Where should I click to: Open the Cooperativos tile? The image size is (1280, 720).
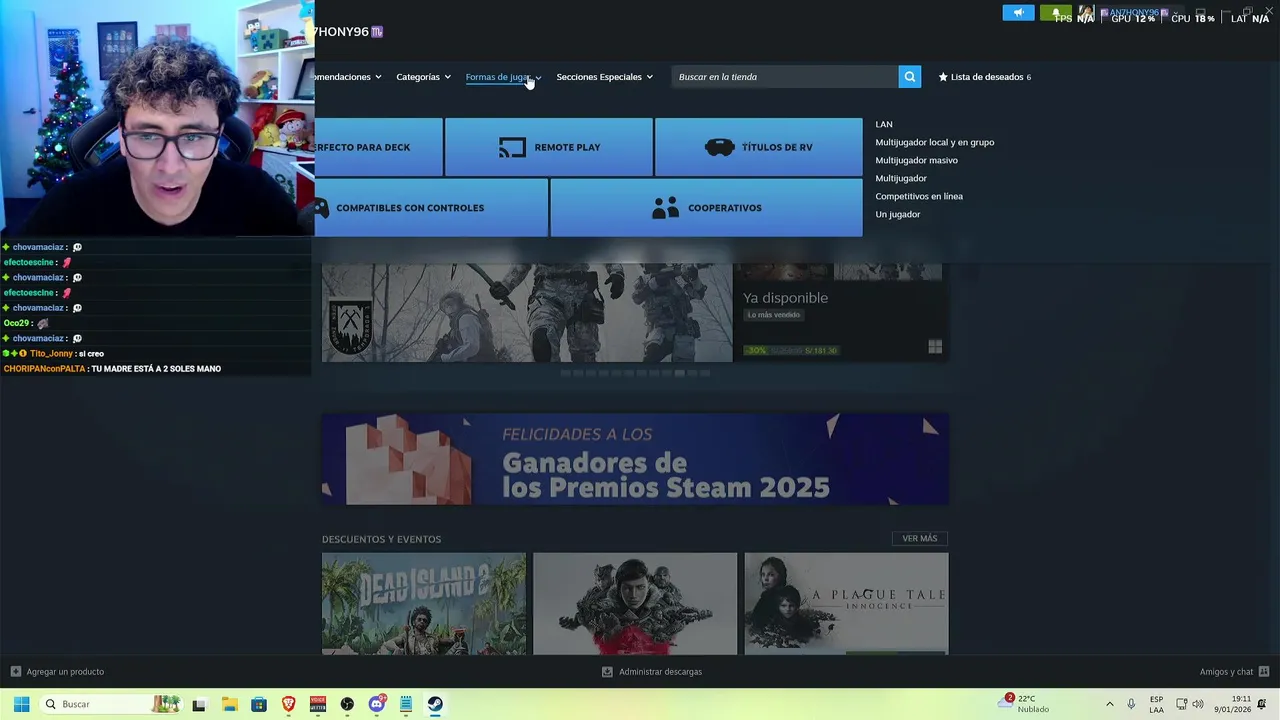(706, 208)
